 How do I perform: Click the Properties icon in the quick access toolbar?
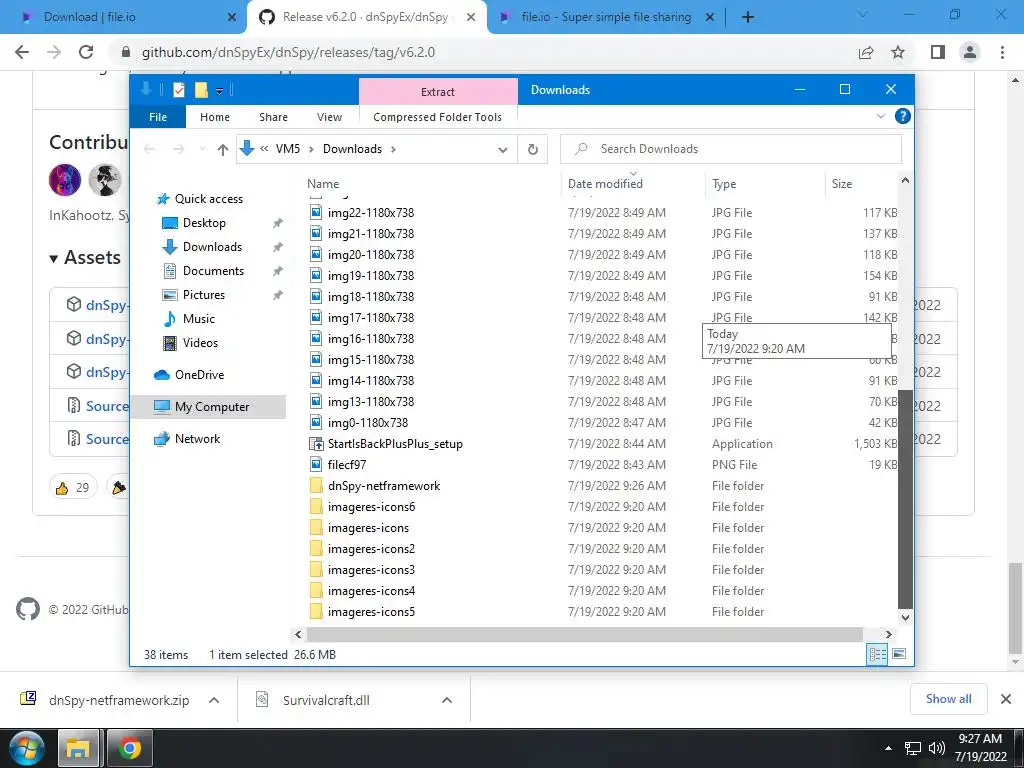tap(179, 90)
